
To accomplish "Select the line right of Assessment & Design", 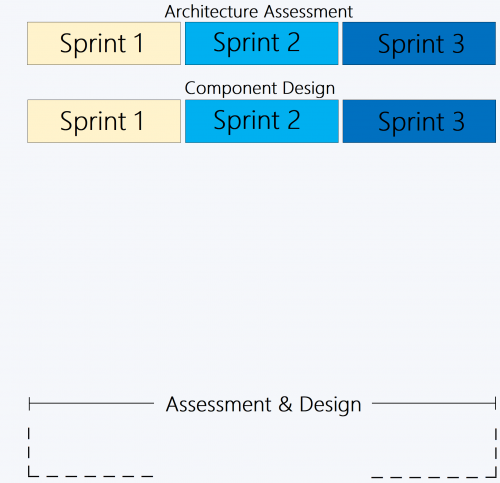I will pos(434,403).
